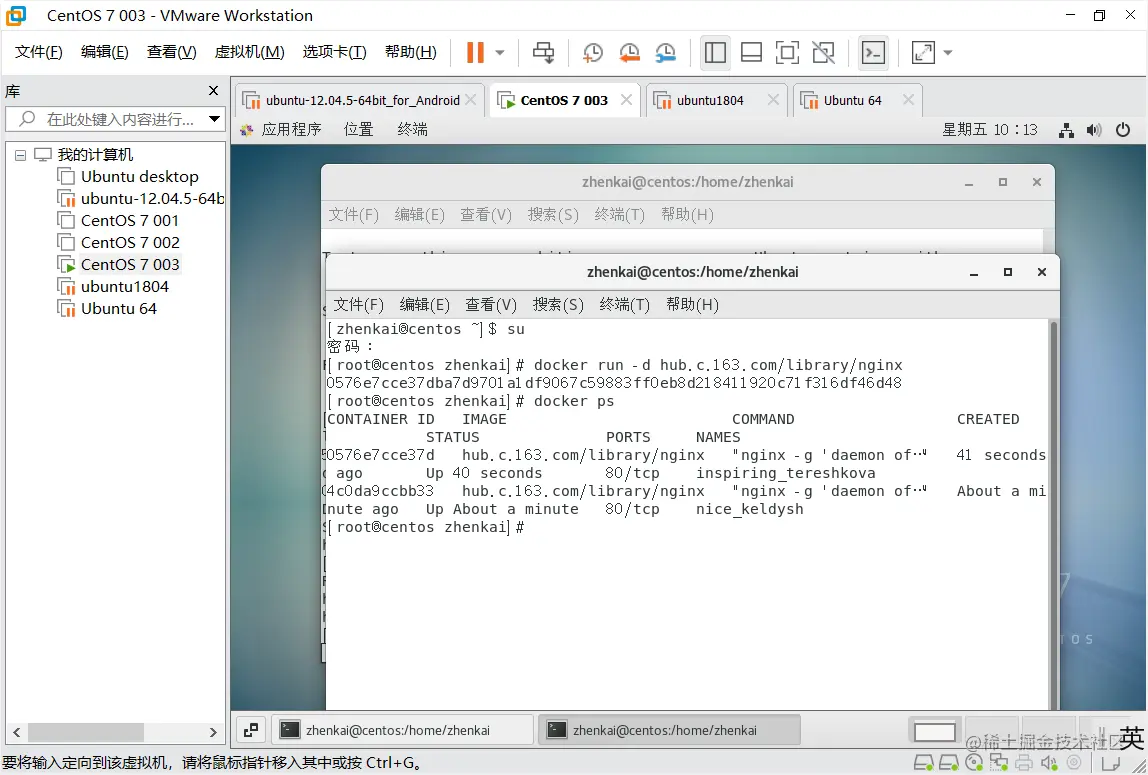Open the library search filter dropdown
Screen dimensions: 1148x775
215,119
